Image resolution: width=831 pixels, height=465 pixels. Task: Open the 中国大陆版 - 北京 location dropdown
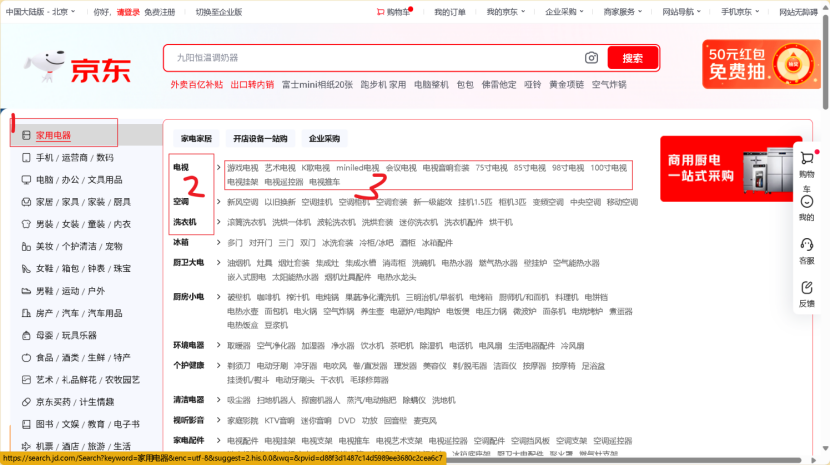click(40, 12)
